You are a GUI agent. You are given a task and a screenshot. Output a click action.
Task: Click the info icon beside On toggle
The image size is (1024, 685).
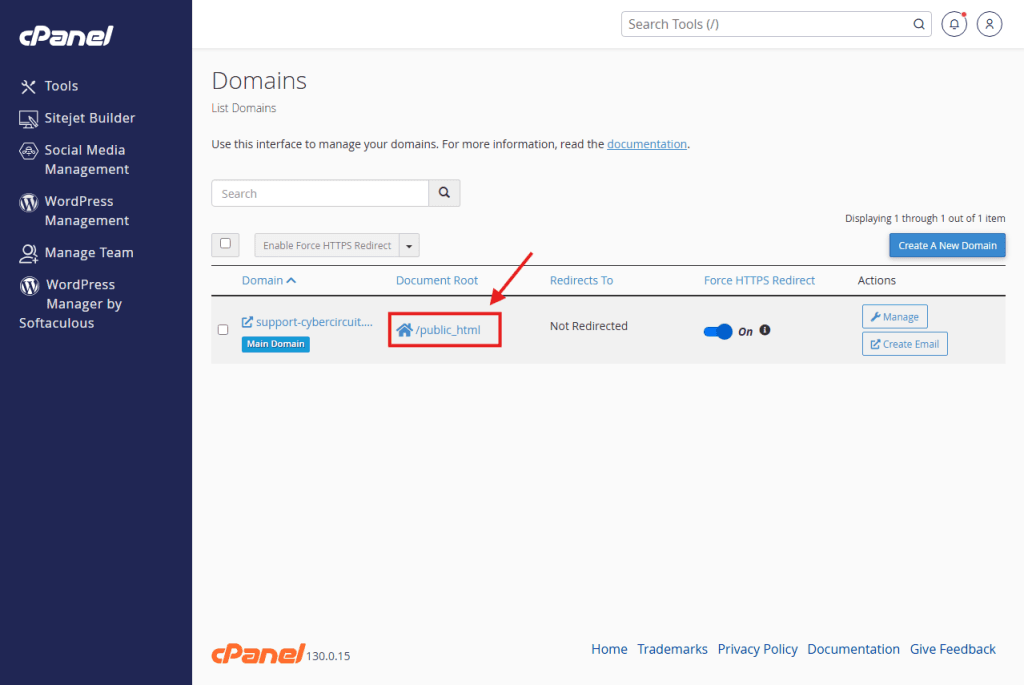click(x=765, y=330)
